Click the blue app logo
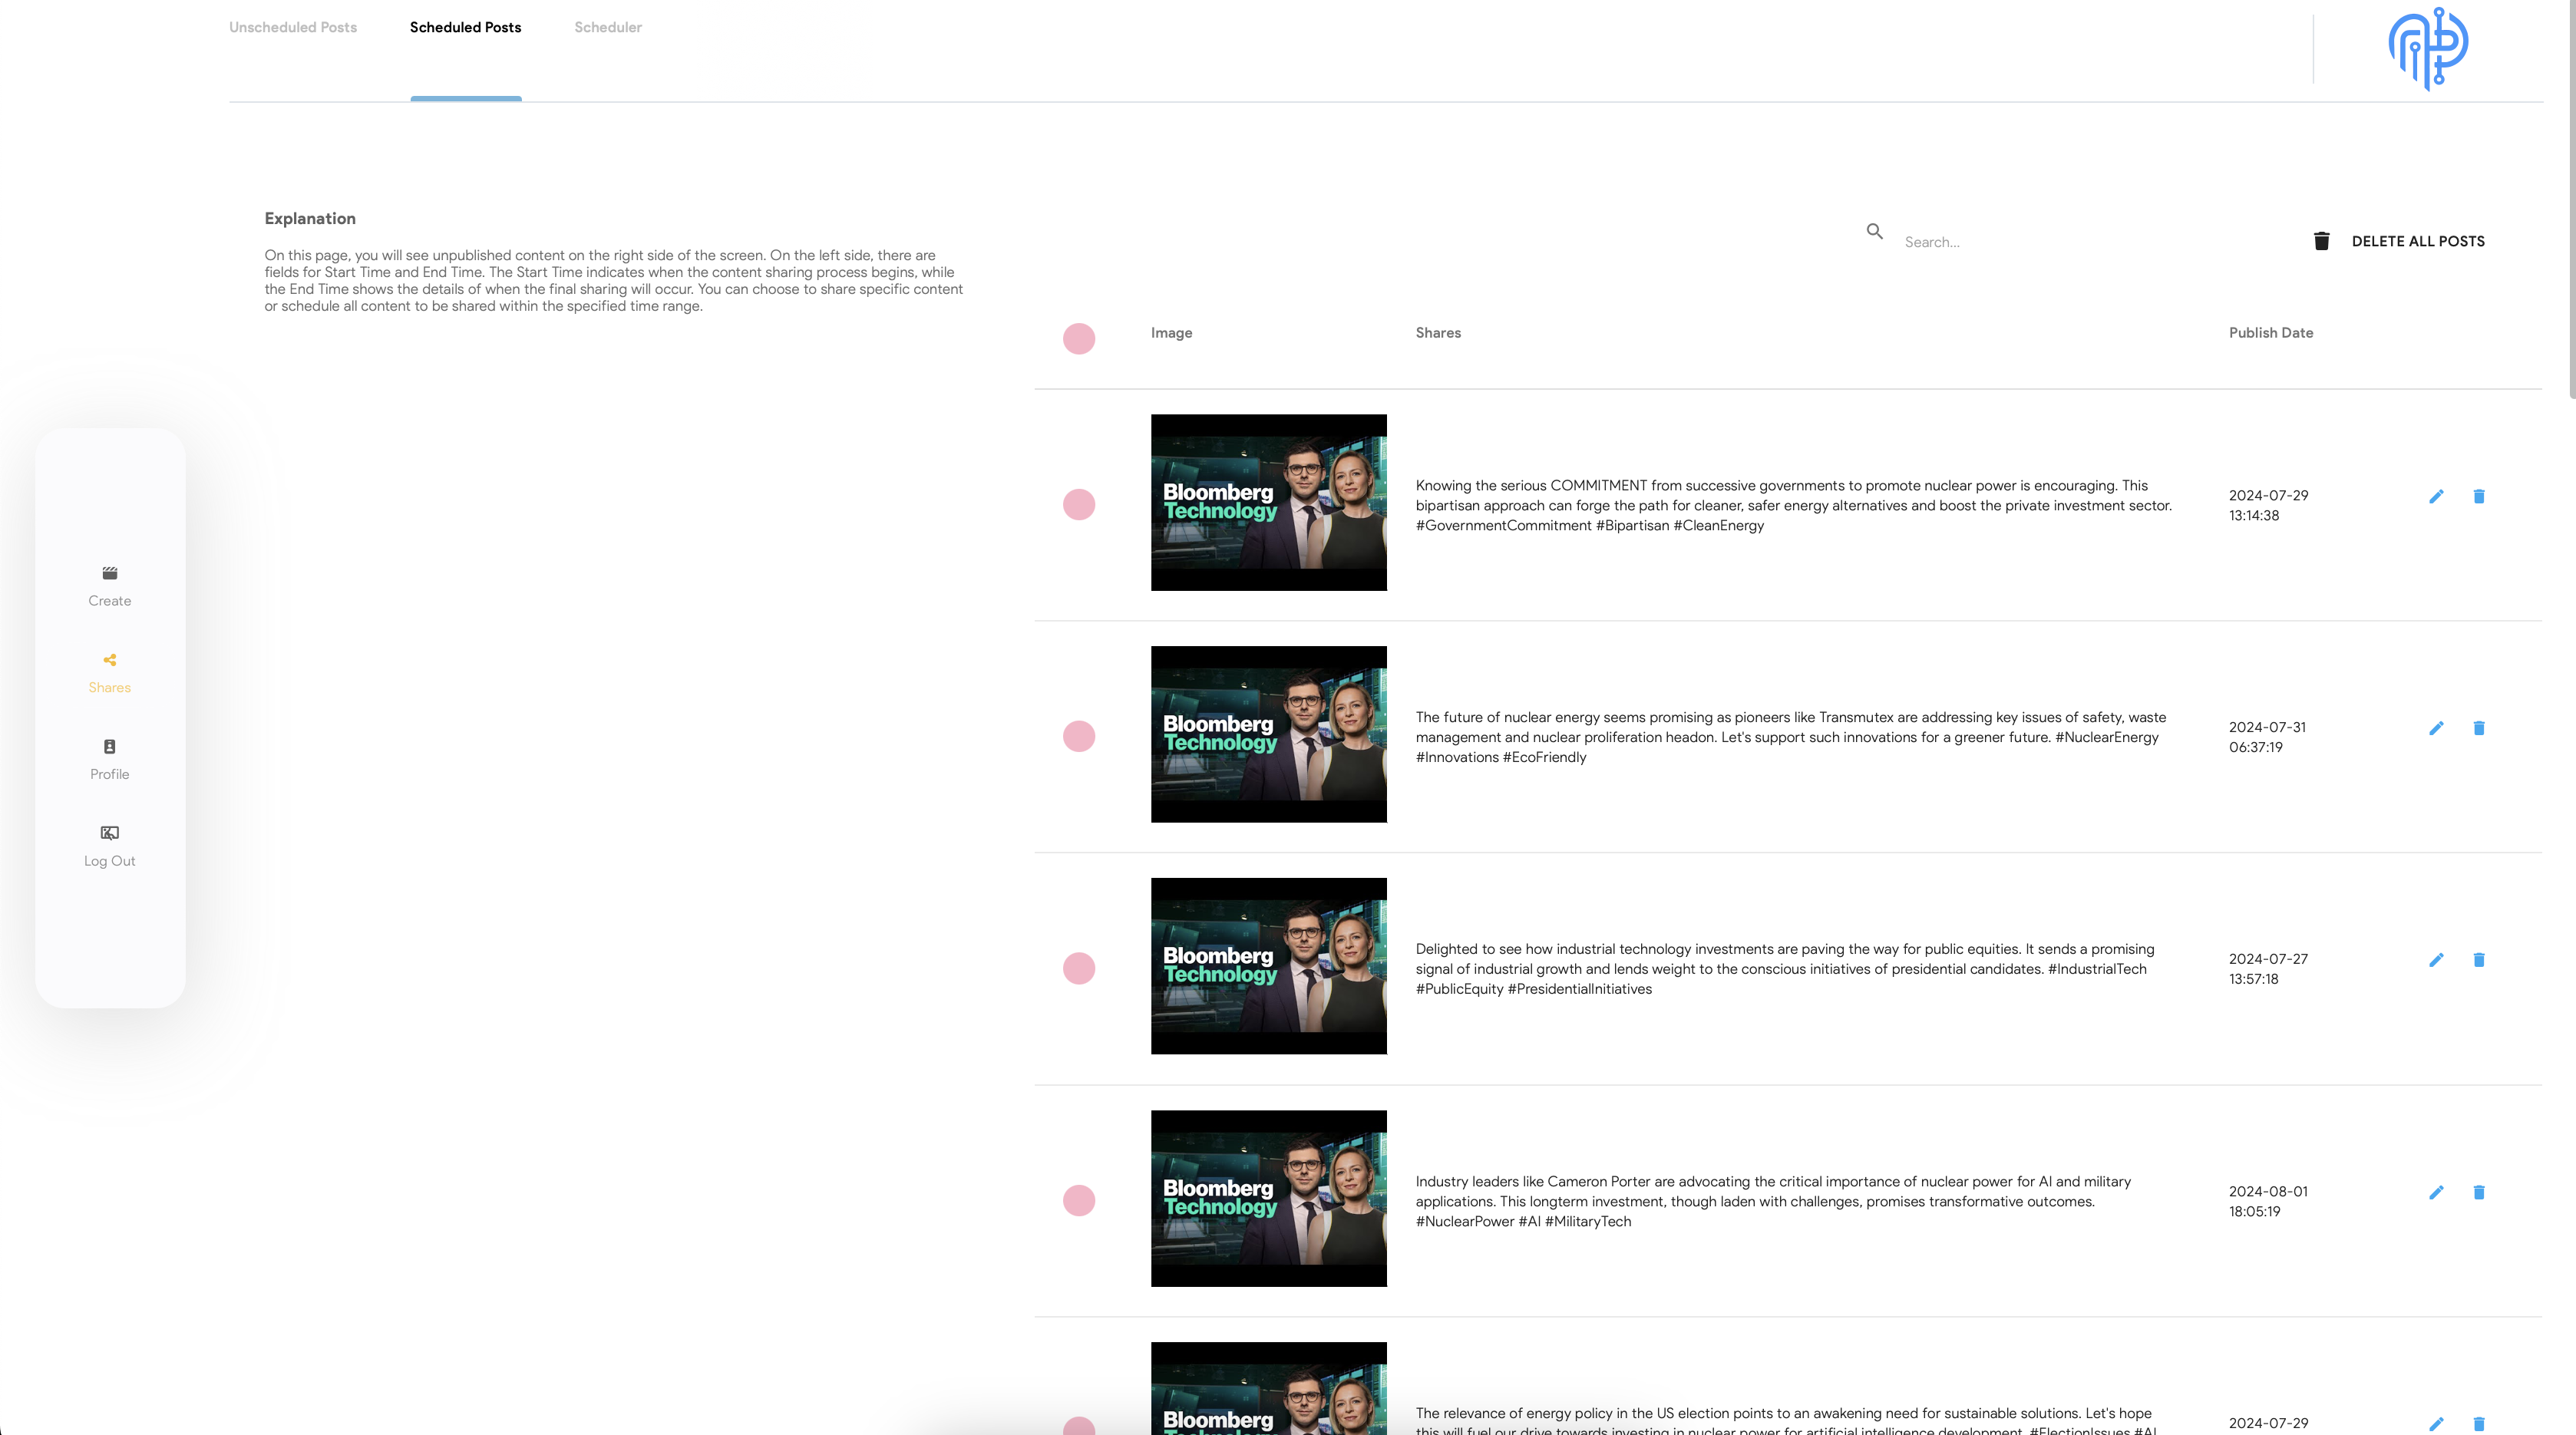This screenshot has width=2576, height=1435. [2428, 48]
